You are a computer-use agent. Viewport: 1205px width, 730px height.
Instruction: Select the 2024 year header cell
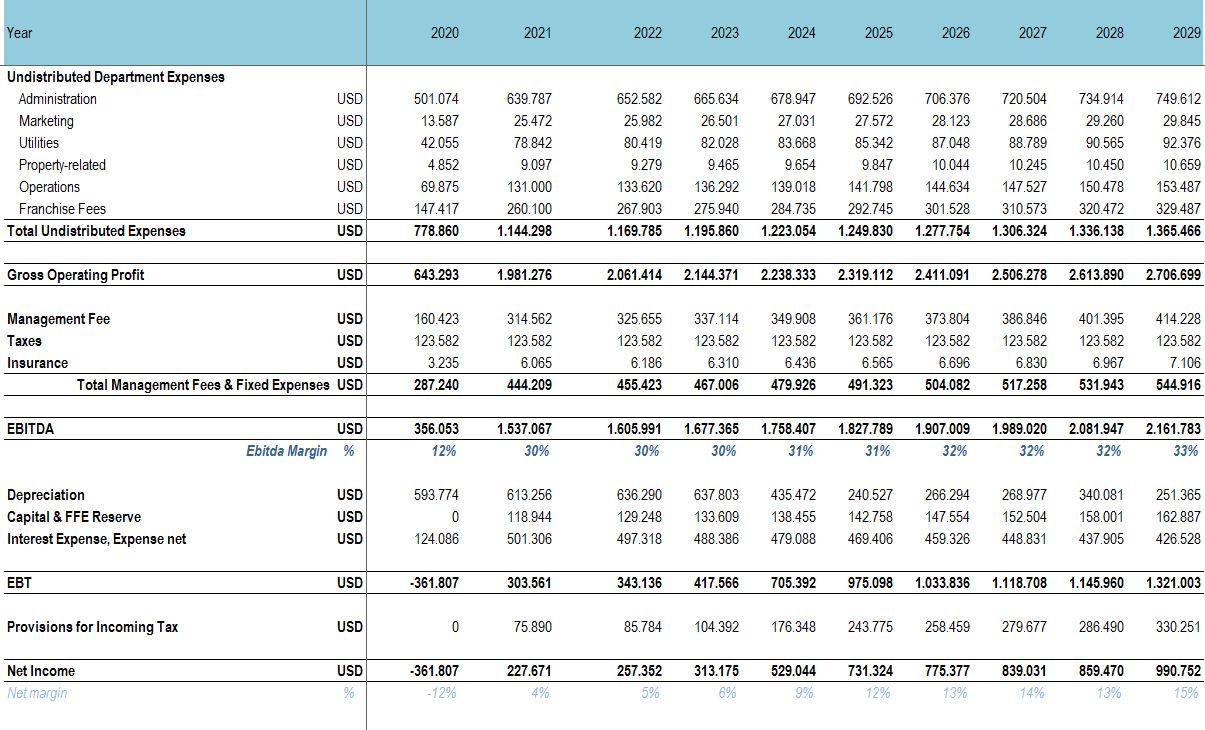click(801, 33)
